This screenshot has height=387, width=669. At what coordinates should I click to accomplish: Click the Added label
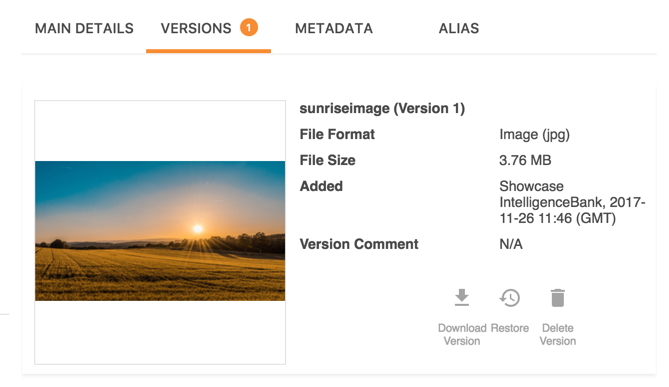click(321, 186)
